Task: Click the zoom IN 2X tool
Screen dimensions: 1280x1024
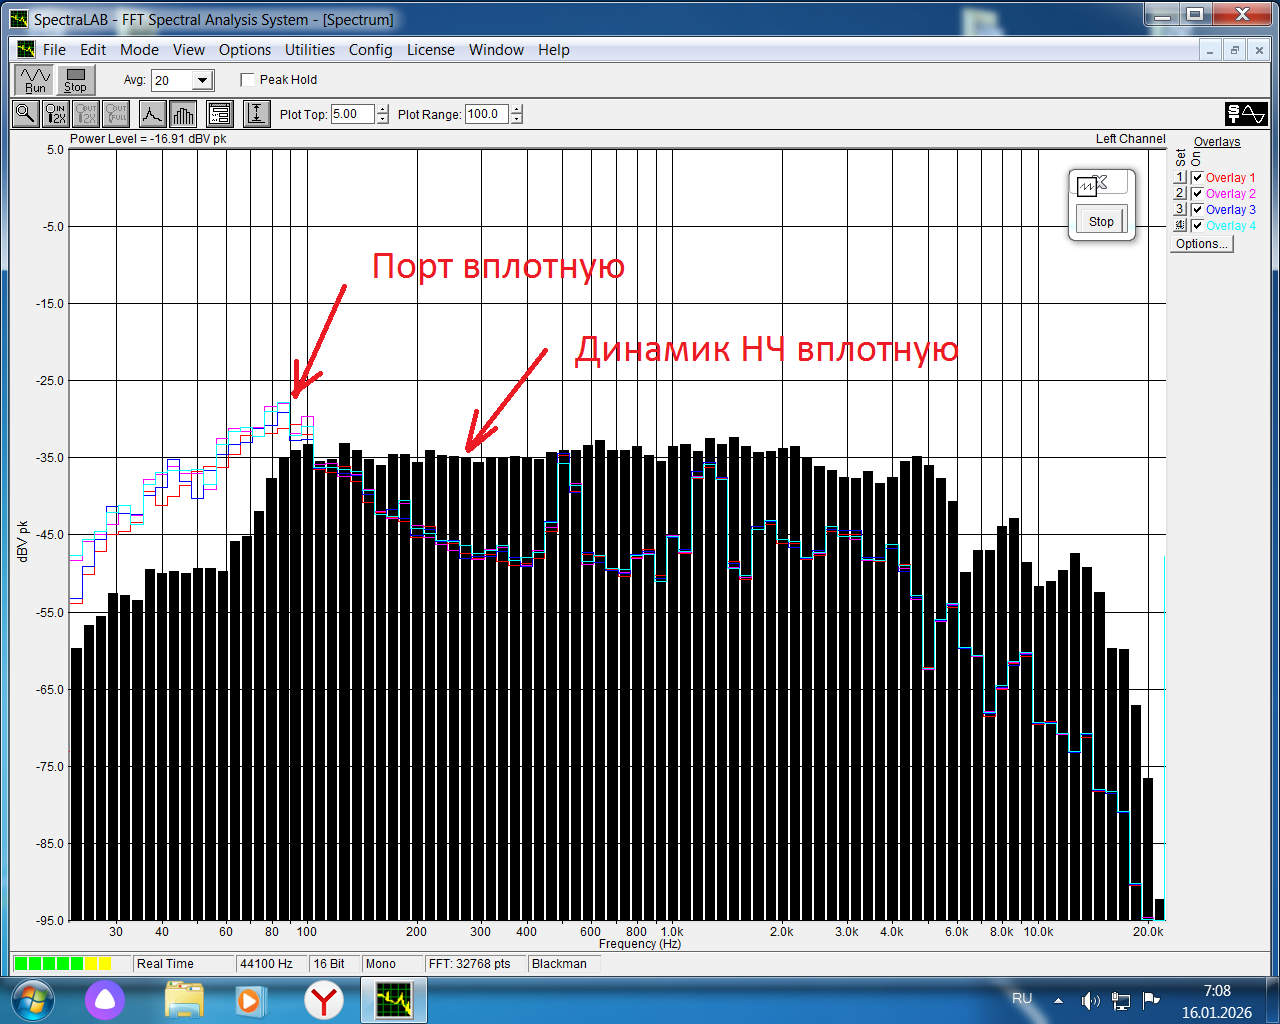Action: coord(56,114)
